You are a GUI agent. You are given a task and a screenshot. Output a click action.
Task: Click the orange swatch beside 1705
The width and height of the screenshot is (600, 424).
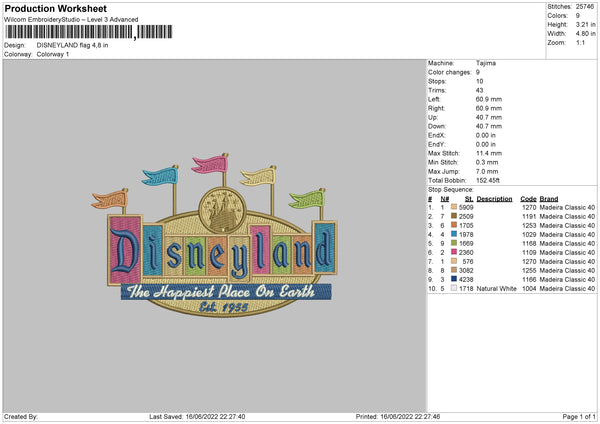[454, 225]
